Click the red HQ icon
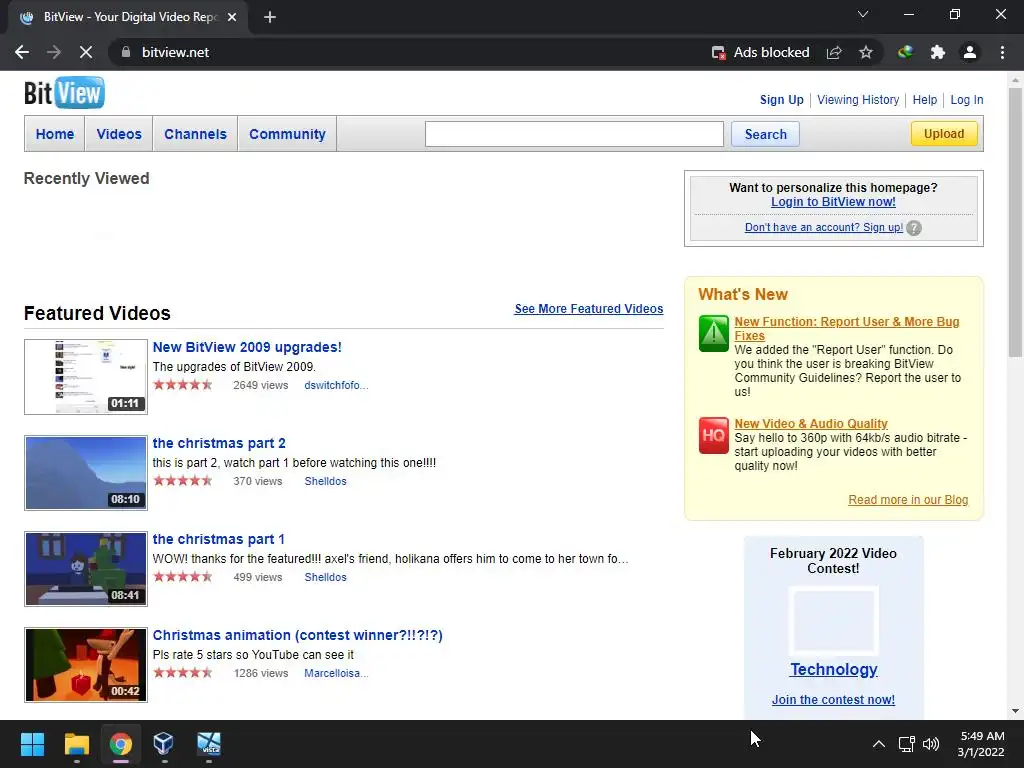 coord(714,436)
